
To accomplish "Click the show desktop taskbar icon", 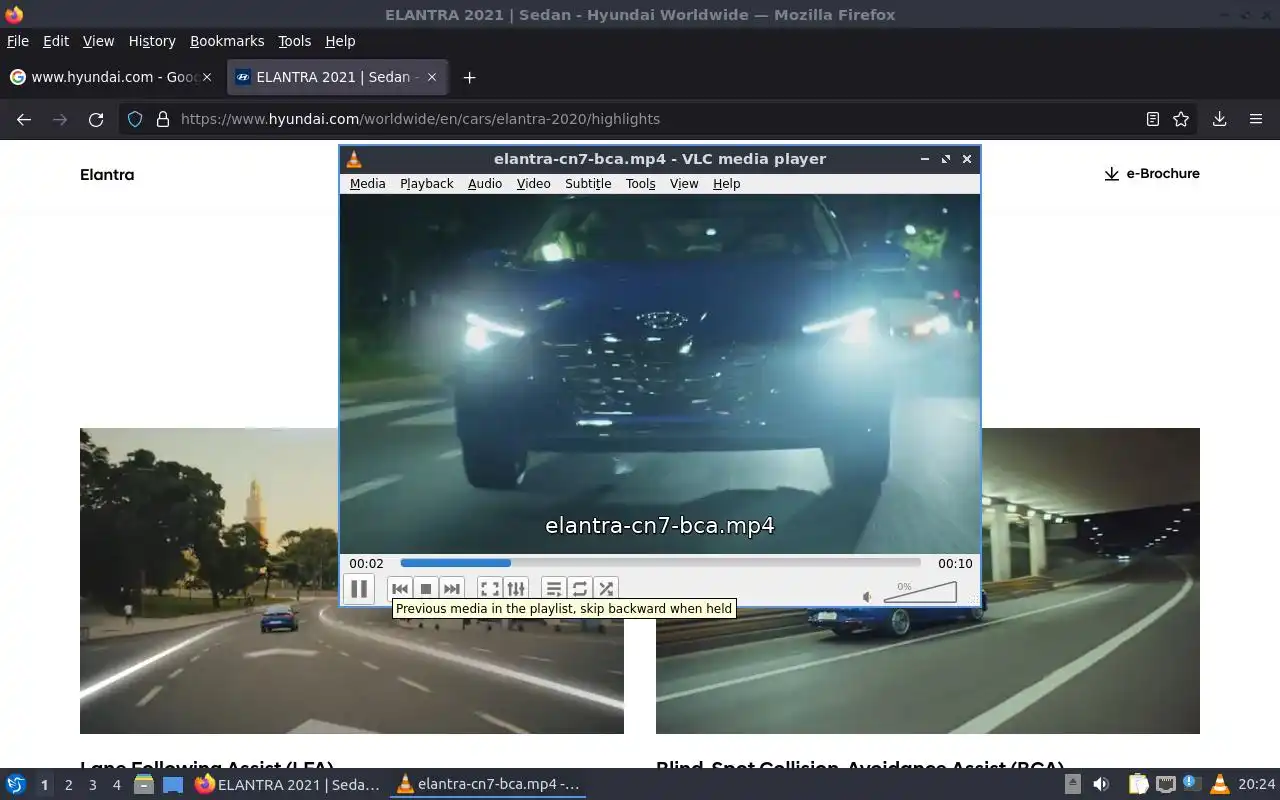I will (x=173, y=785).
